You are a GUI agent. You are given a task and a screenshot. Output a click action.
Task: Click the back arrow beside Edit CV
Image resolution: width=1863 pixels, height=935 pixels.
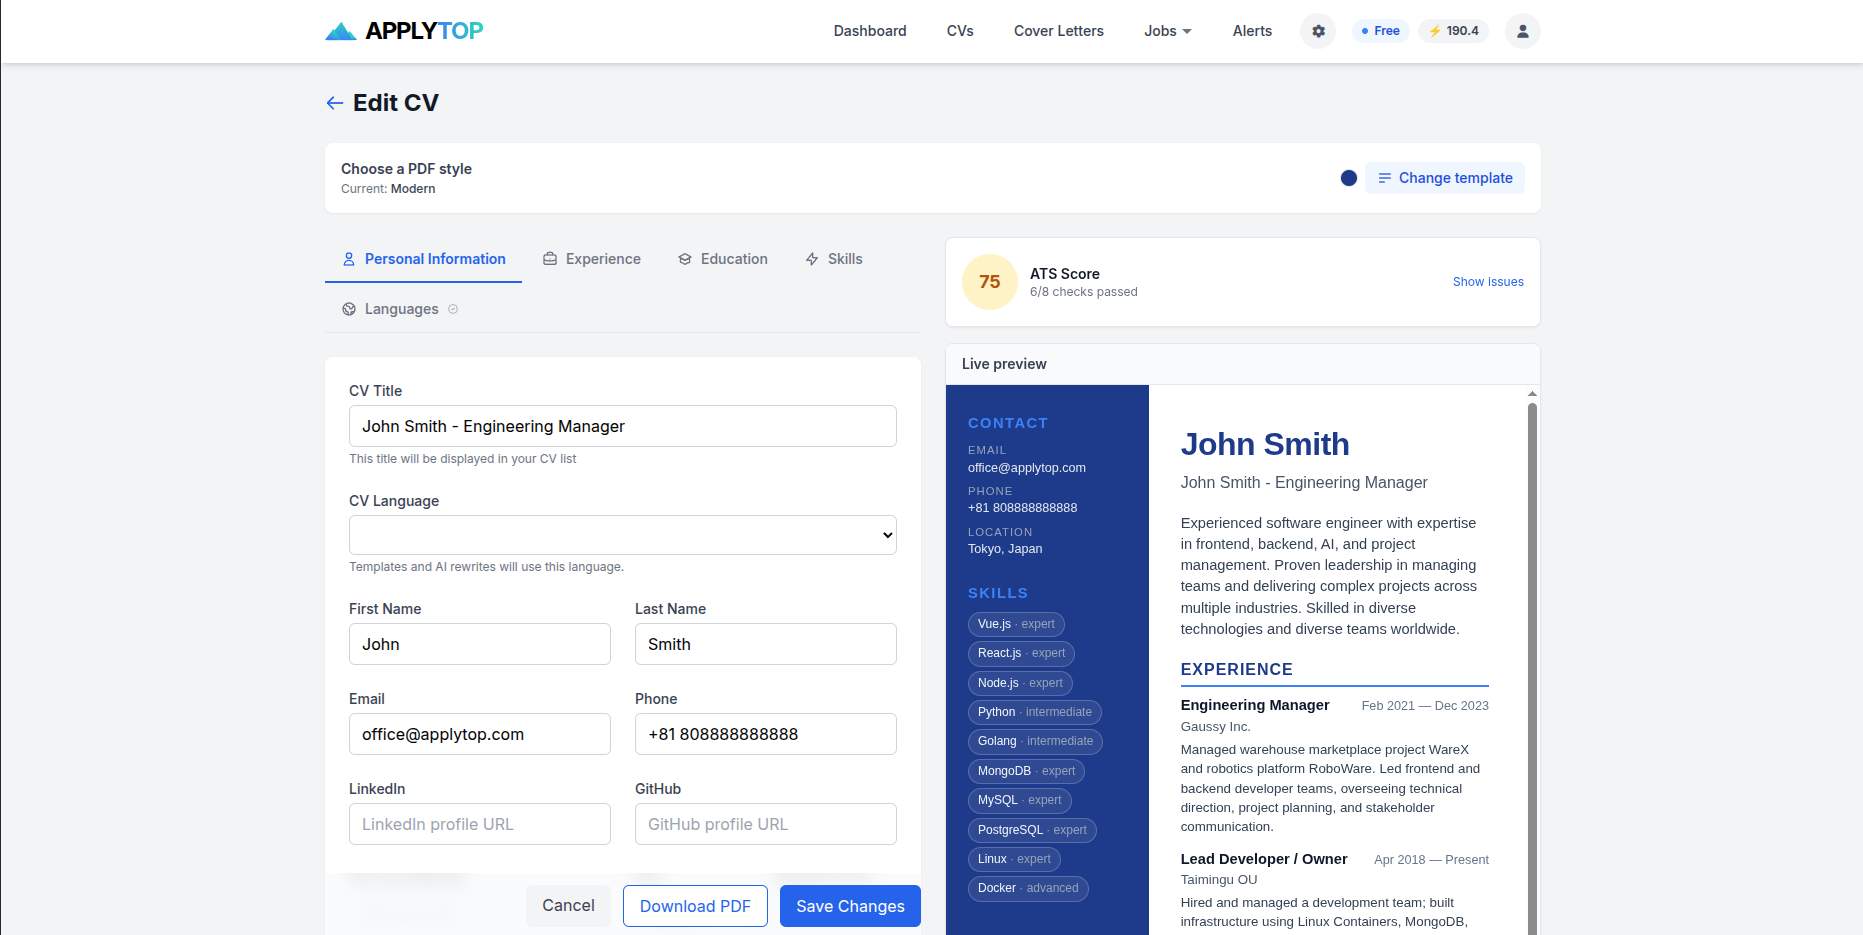335,103
